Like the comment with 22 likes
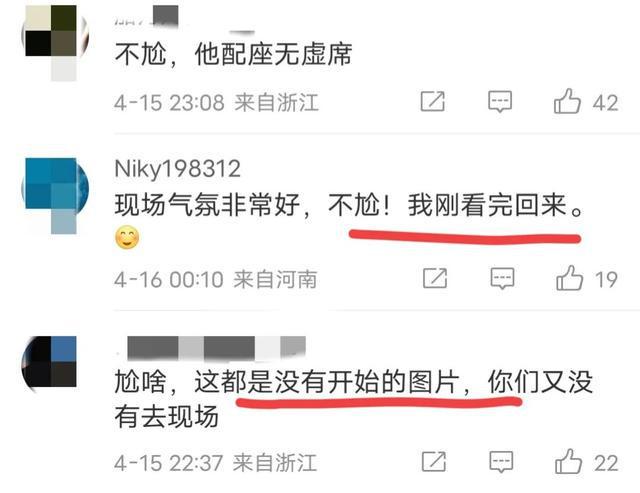640x493 pixels. pyautogui.click(x=568, y=462)
